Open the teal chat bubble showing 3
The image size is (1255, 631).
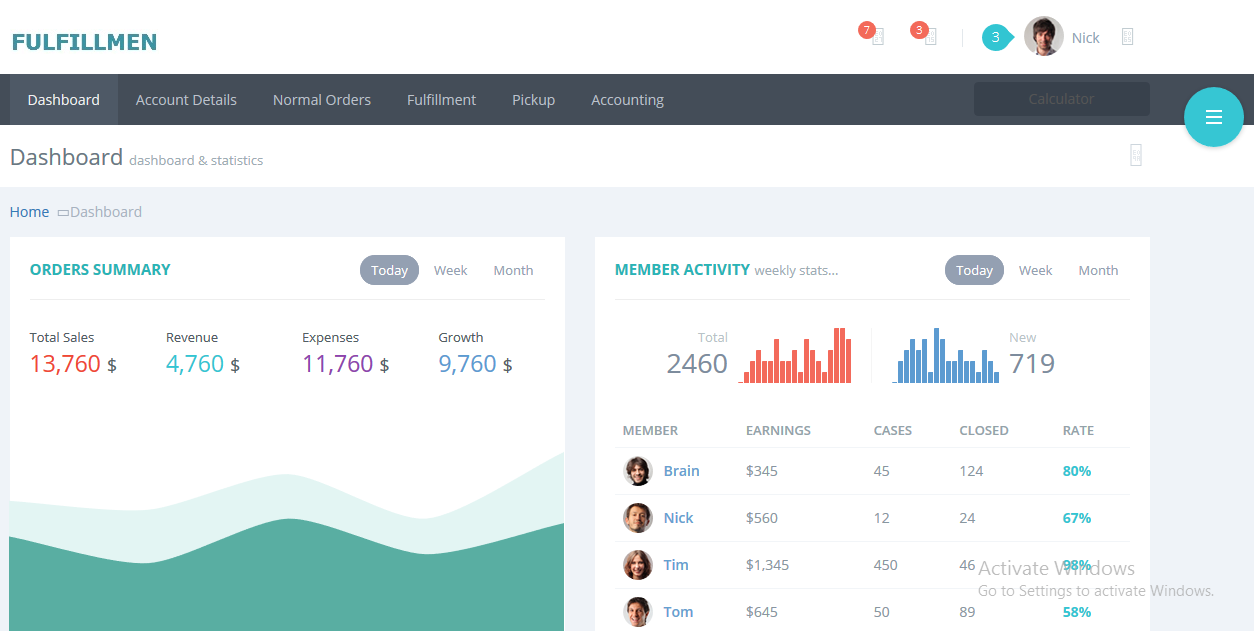tap(995, 37)
